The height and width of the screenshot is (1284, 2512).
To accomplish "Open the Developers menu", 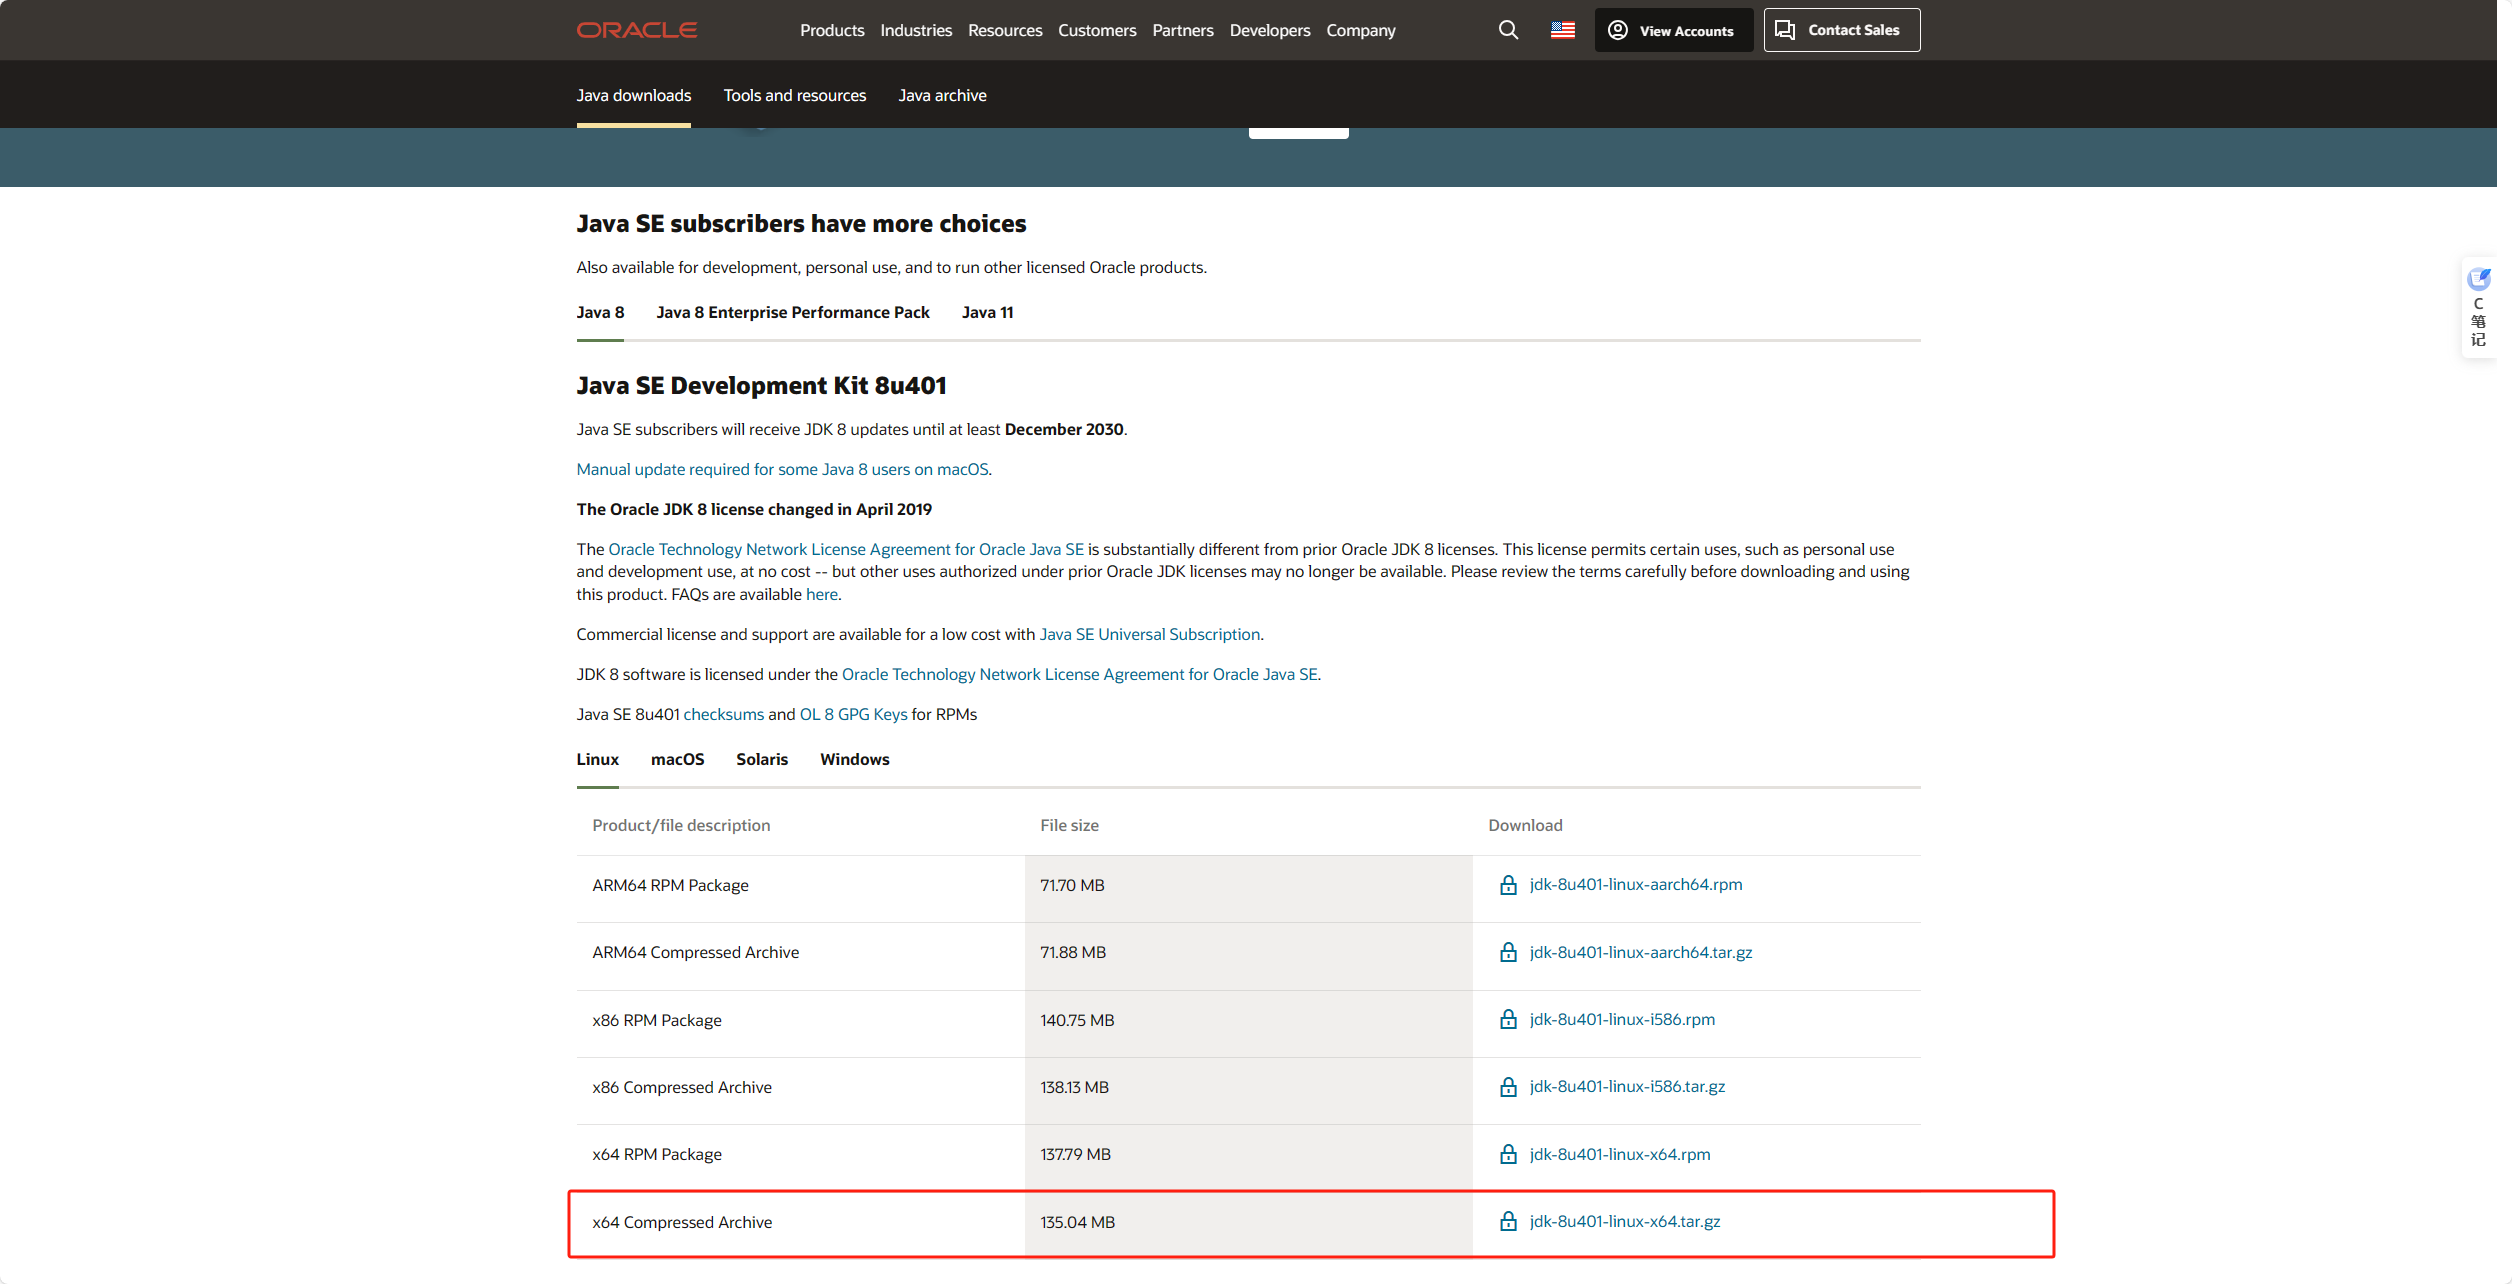I will 1269,30.
